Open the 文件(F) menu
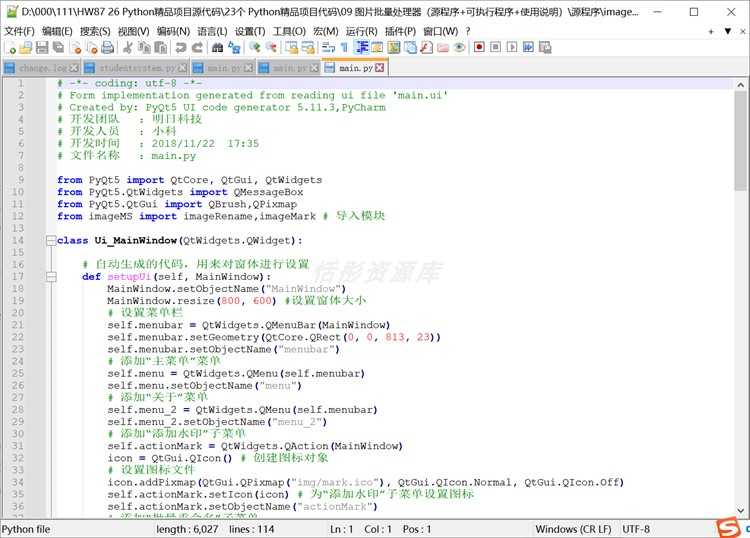 tap(20, 32)
